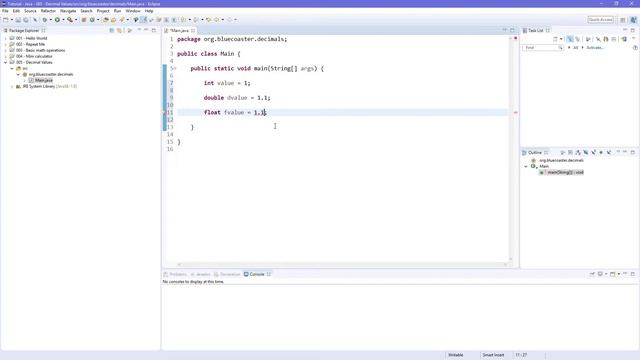This screenshot has width=640, height=360.
Task: Click the Activate... link in Task List
Action: click(x=595, y=48)
